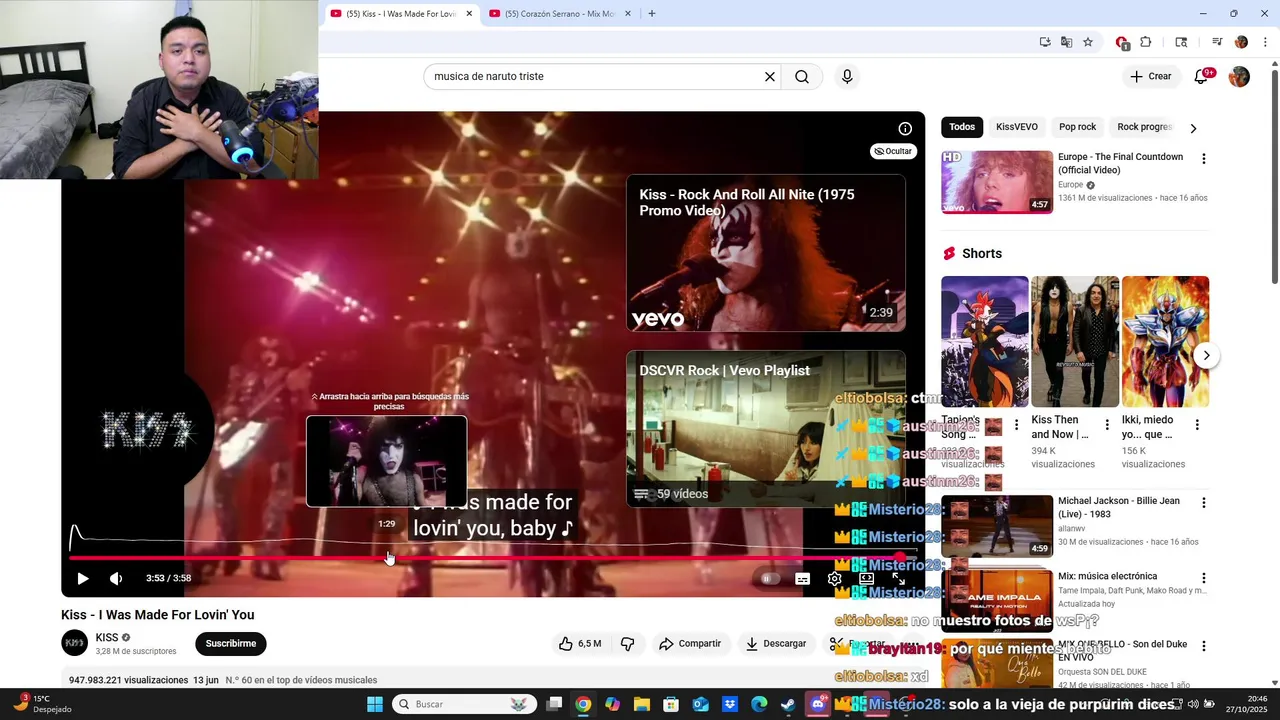
Task: Open File Explorer from taskbar
Action: (642, 704)
